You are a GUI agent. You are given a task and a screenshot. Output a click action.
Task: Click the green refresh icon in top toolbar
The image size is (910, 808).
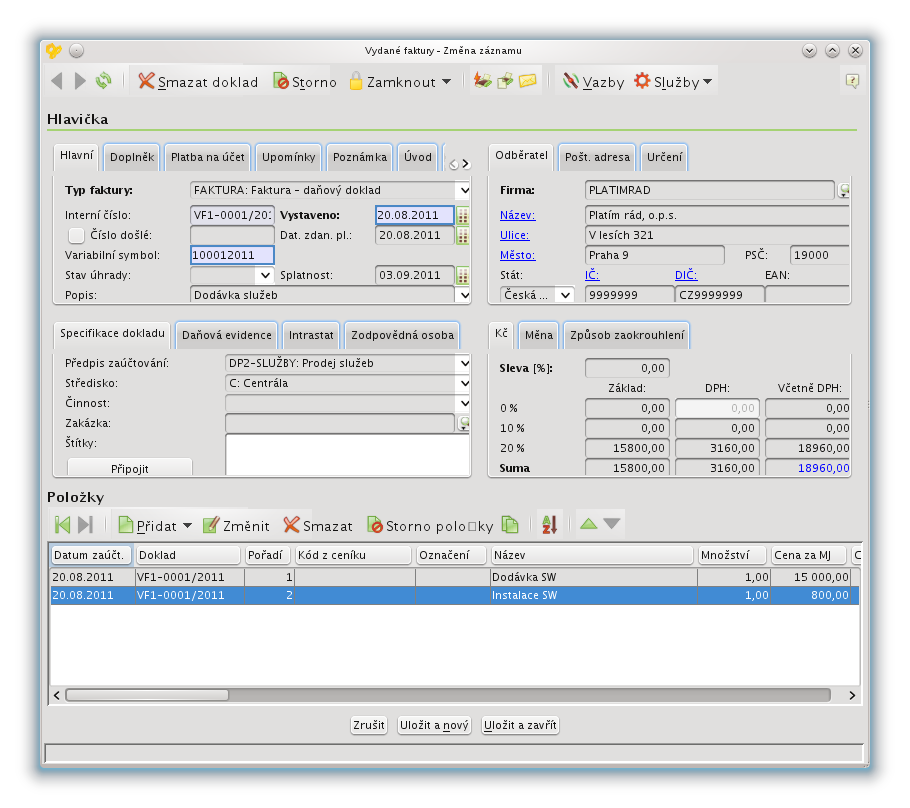104,81
